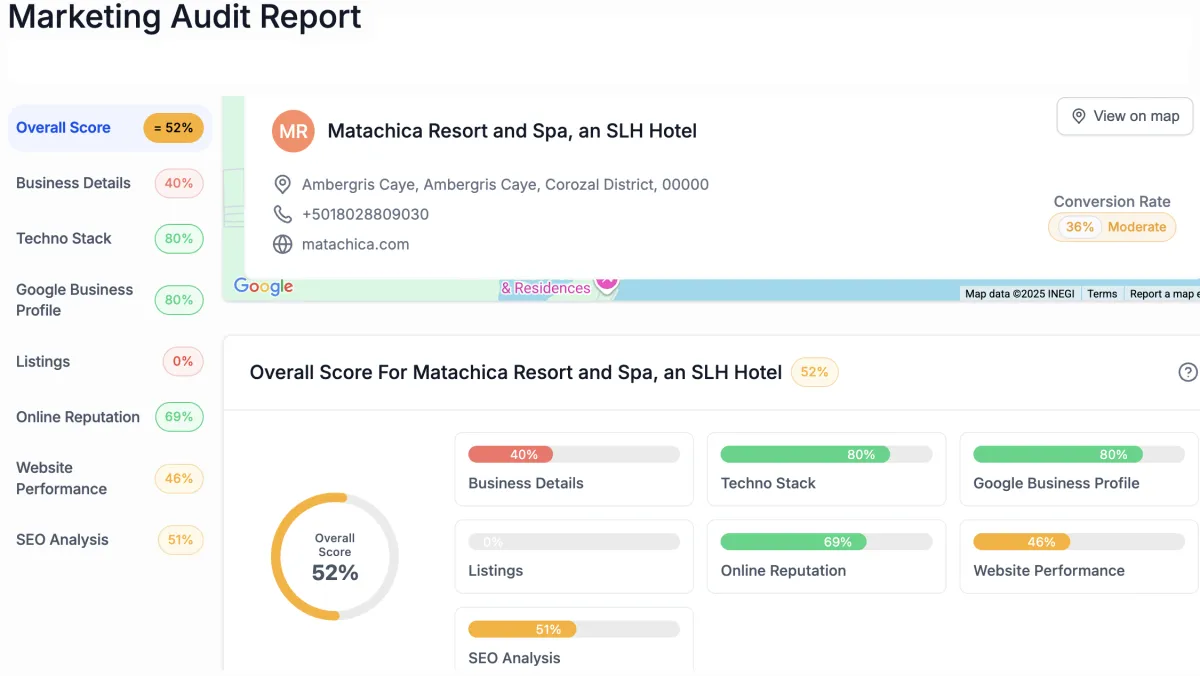1200x676 pixels.
Task: Open the help question mark icon
Action: (1188, 372)
